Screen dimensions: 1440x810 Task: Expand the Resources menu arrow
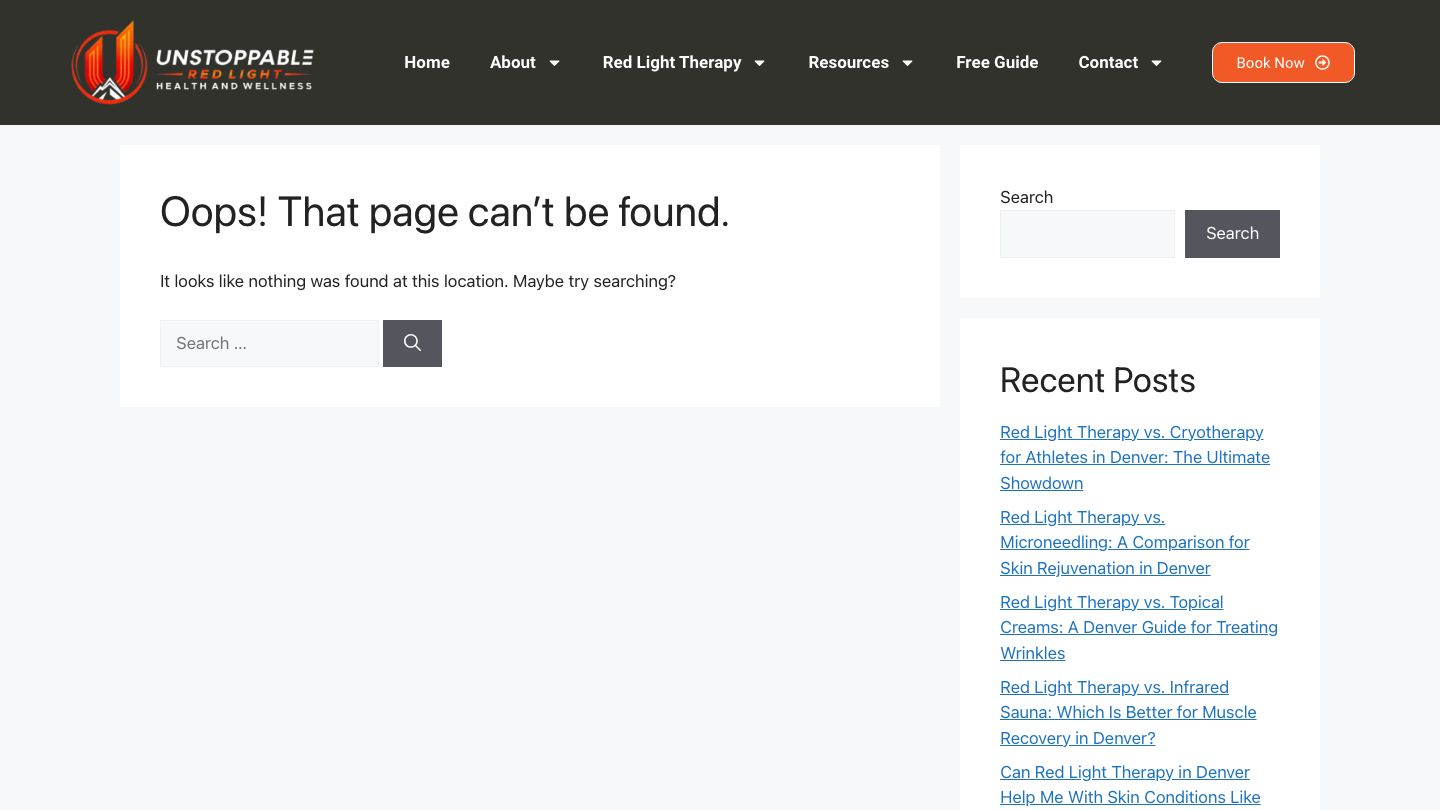click(907, 63)
